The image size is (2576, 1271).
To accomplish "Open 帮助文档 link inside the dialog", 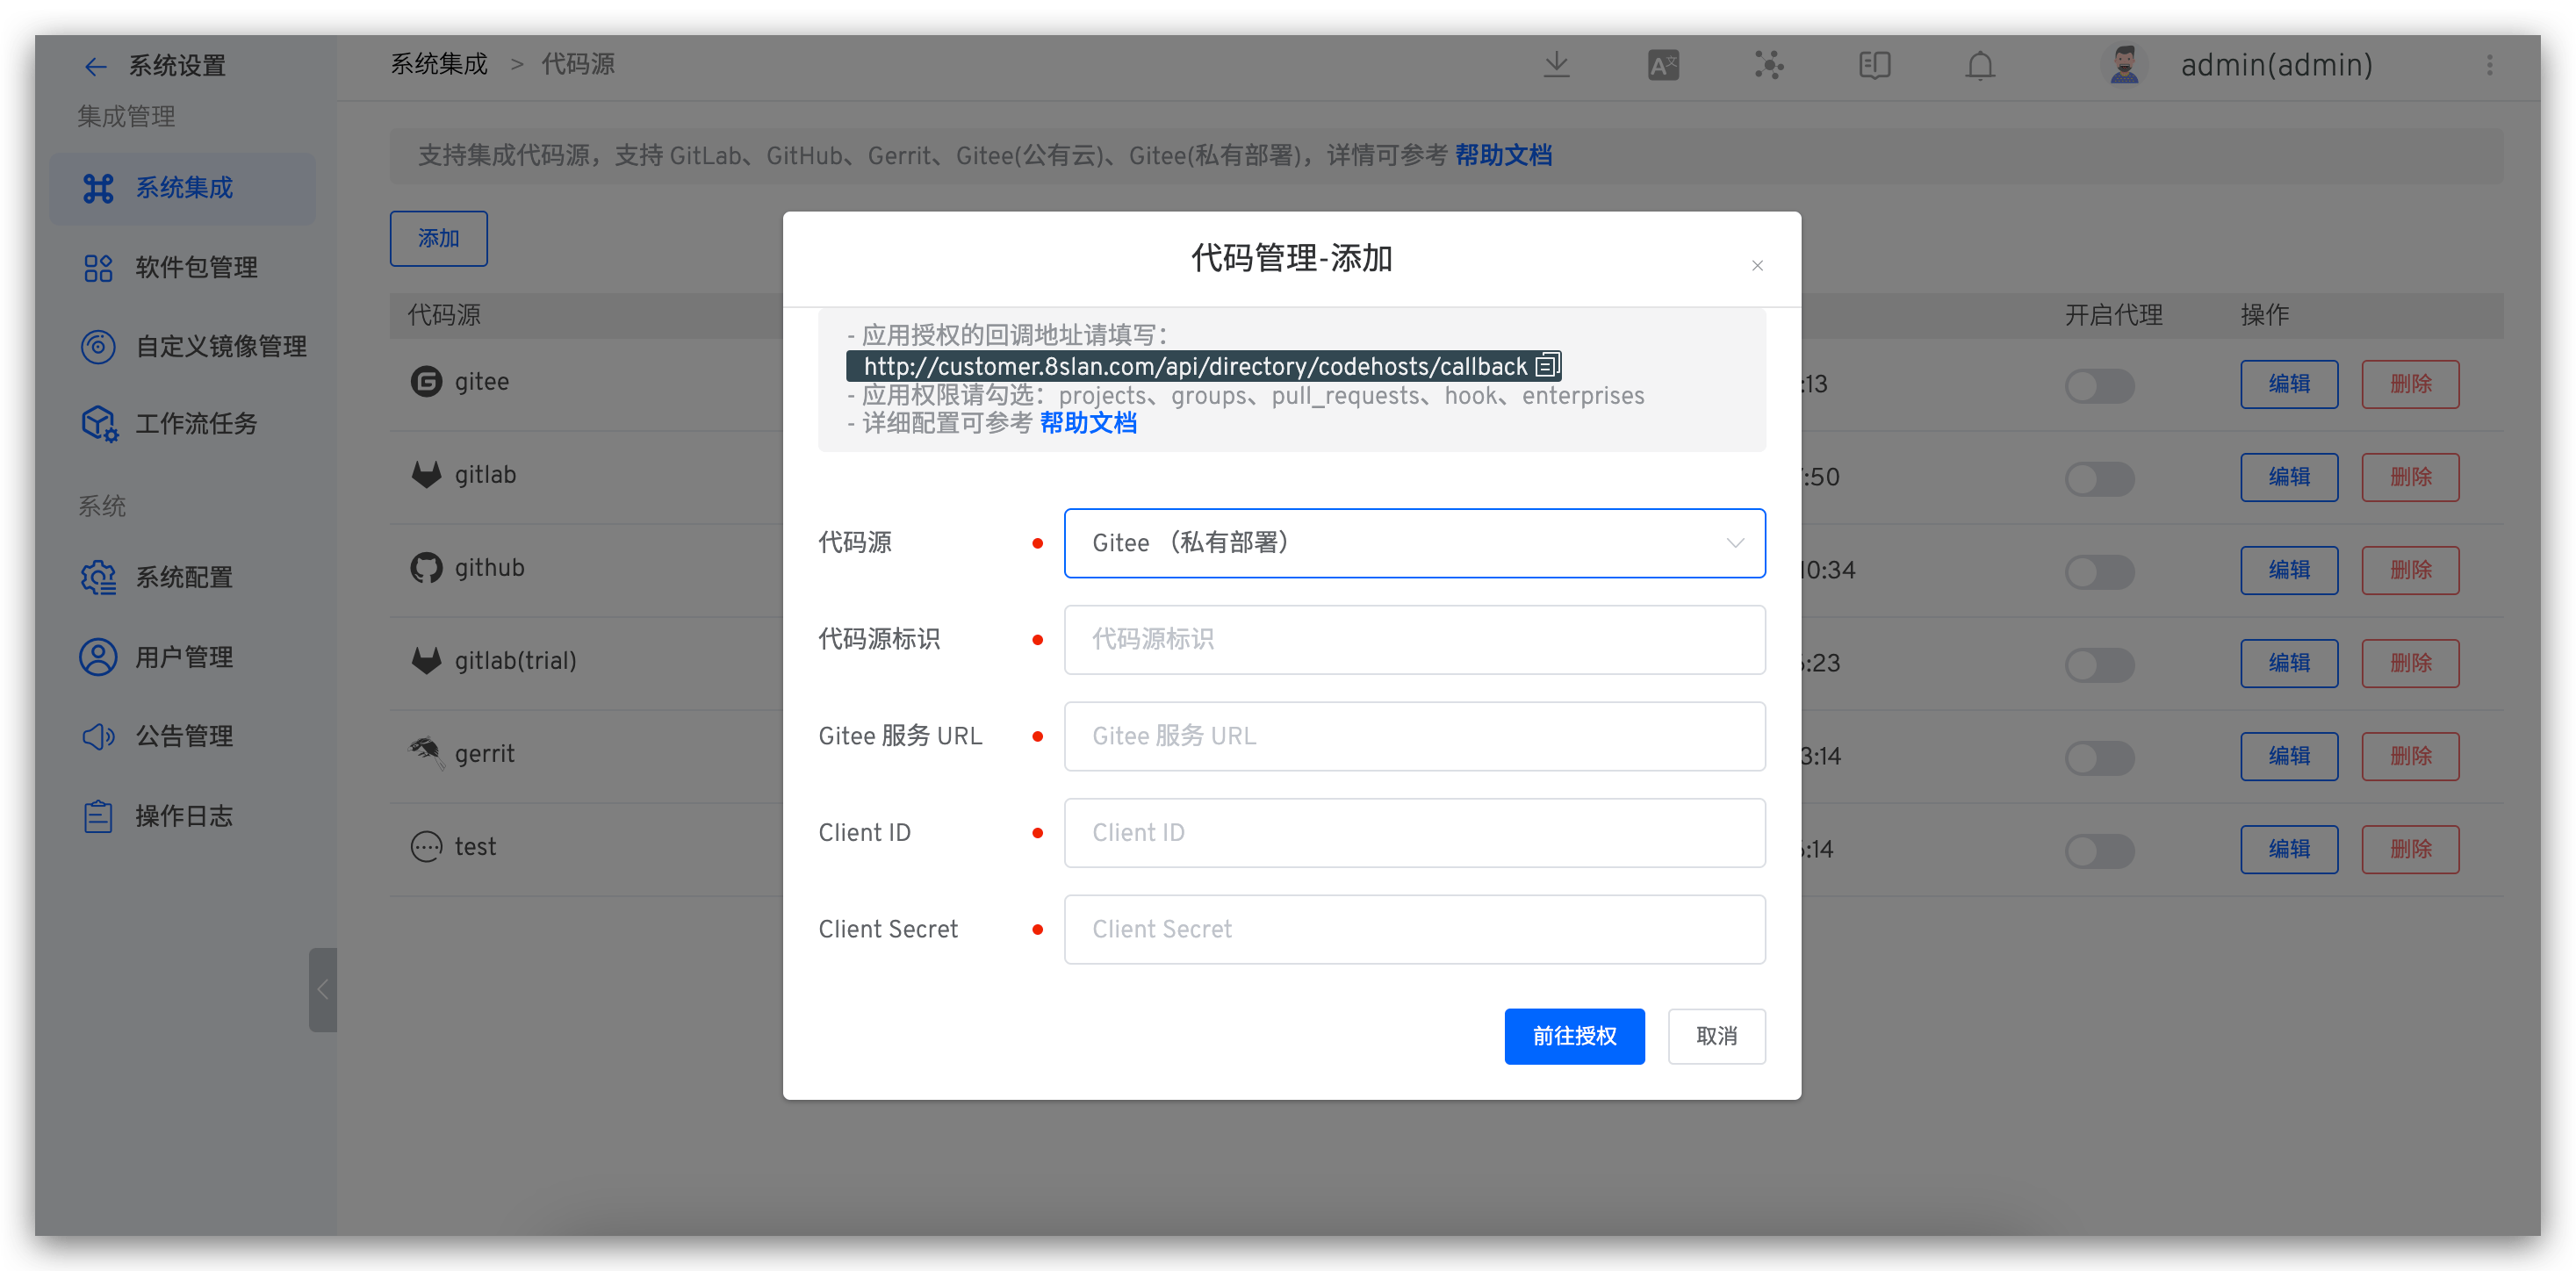I will 1088,423.
